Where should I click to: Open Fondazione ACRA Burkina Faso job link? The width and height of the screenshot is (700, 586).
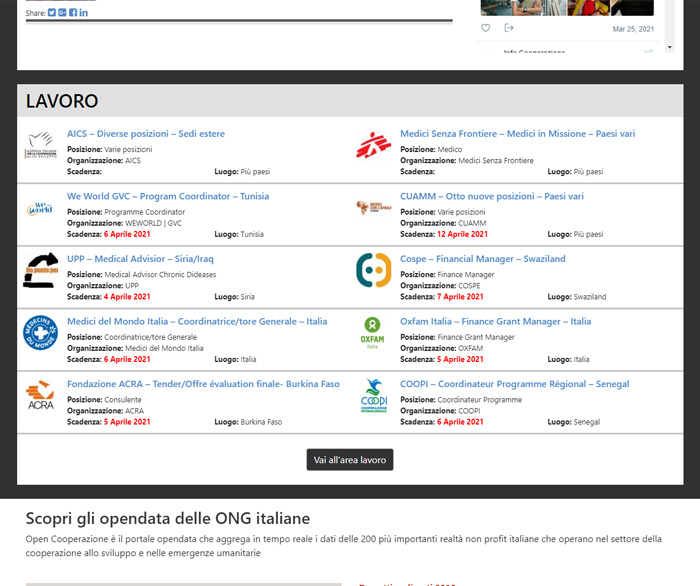pyautogui.click(x=203, y=384)
